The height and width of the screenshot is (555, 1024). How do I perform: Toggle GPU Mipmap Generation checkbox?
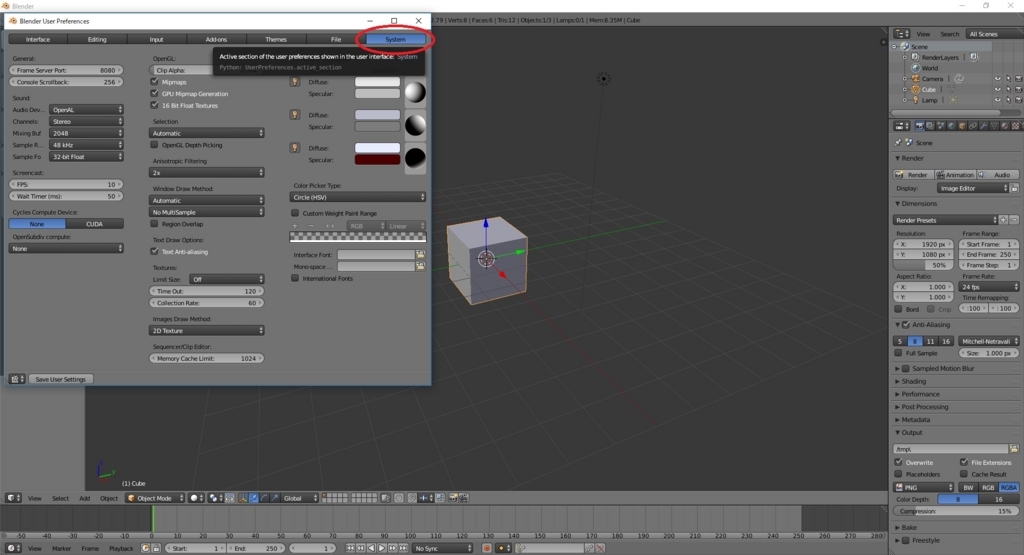pyautogui.click(x=154, y=93)
